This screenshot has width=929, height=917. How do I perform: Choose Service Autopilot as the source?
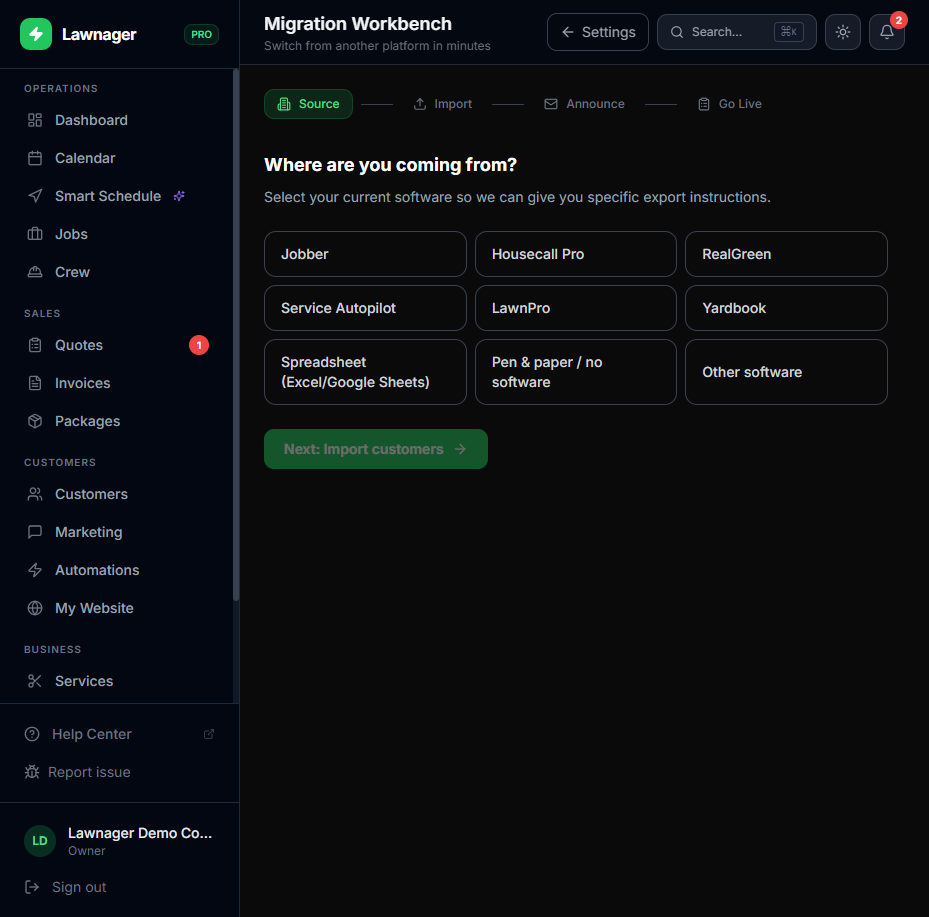(365, 308)
